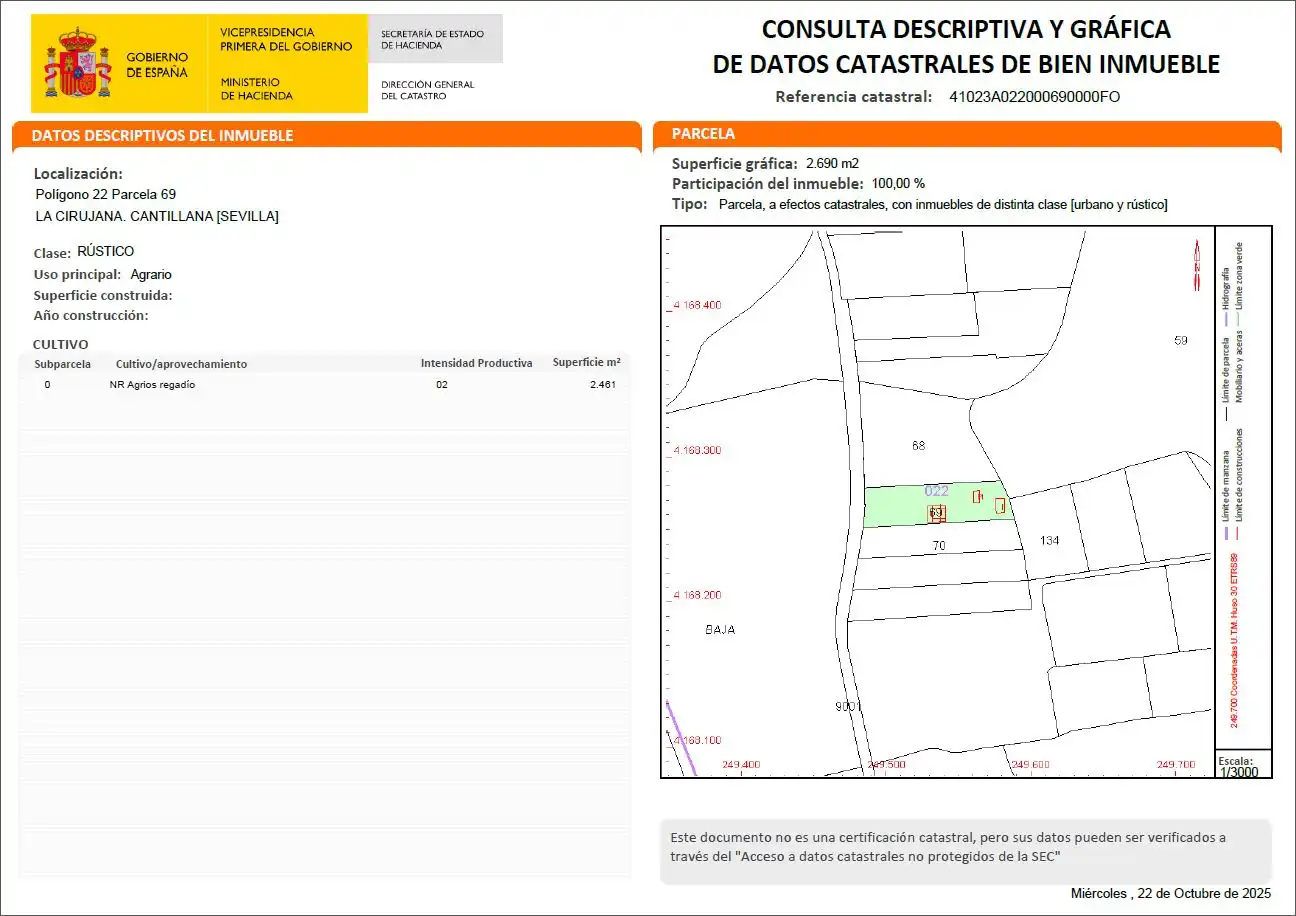Click X coordinate label '249.400'
Image resolution: width=1296 pixels, height=916 pixels.
(x=741, y=765)
